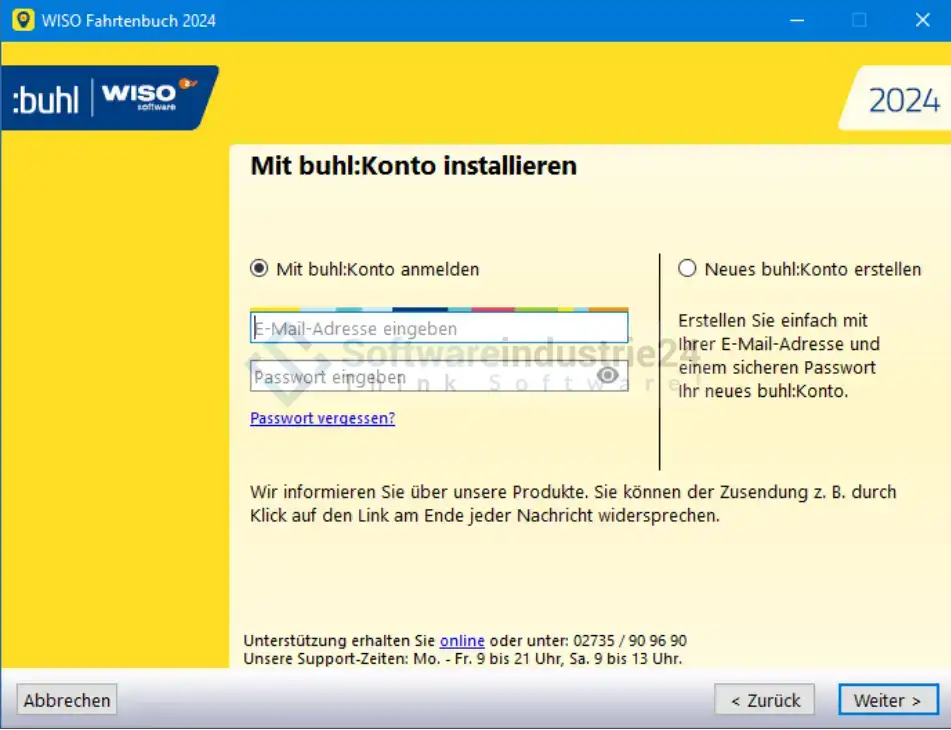Click the new account description text
Image resolution: width=951 pixels, height=730 pixels.
[x=778, y=356]
